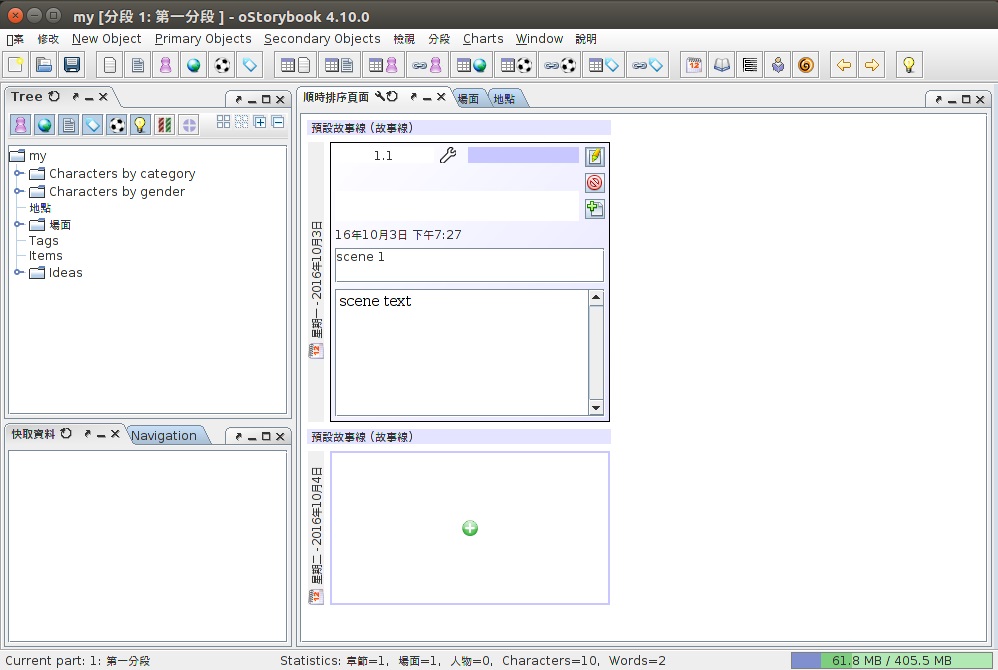998x670 pixels.
Task: Select the Tags tree item
Action: click(x=43, y=241)
